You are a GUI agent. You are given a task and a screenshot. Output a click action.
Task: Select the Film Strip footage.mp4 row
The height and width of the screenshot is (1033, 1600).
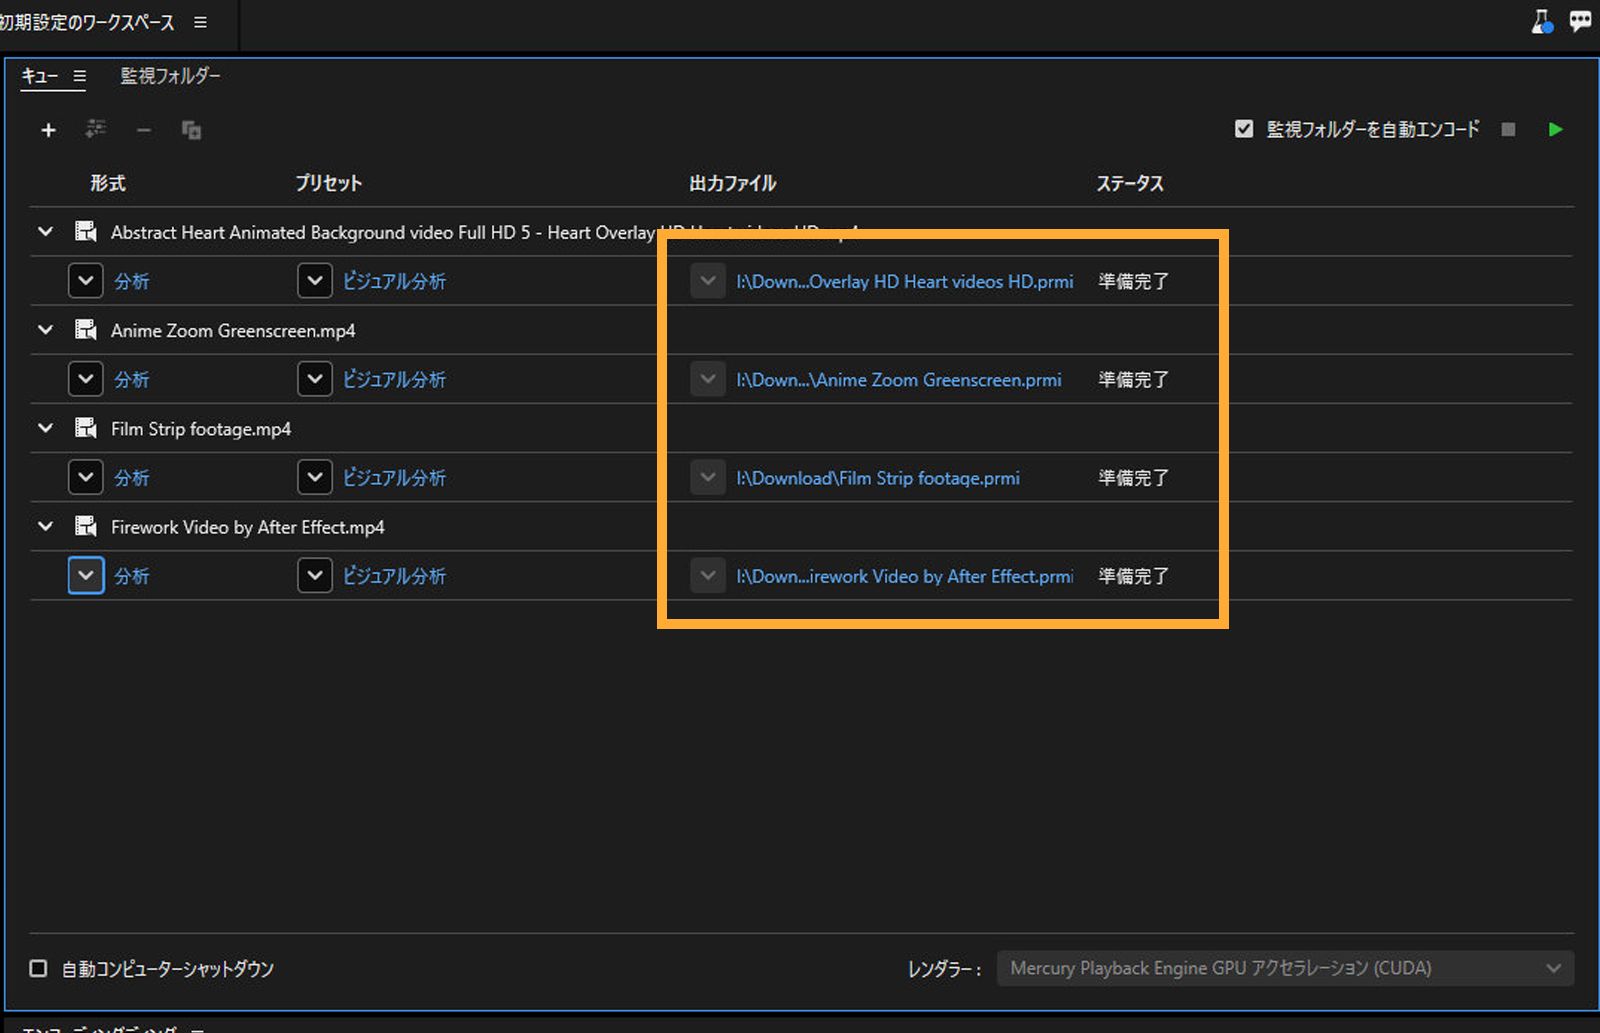tap(801, 429)
